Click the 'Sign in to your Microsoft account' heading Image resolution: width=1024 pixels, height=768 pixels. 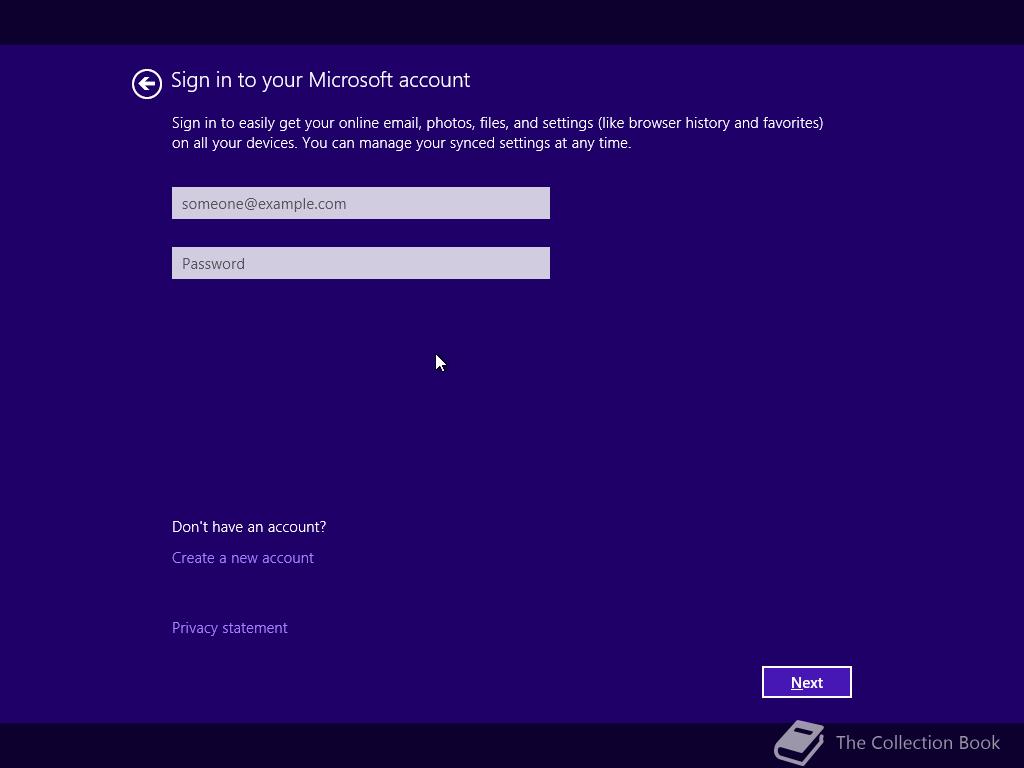[320, 80]
